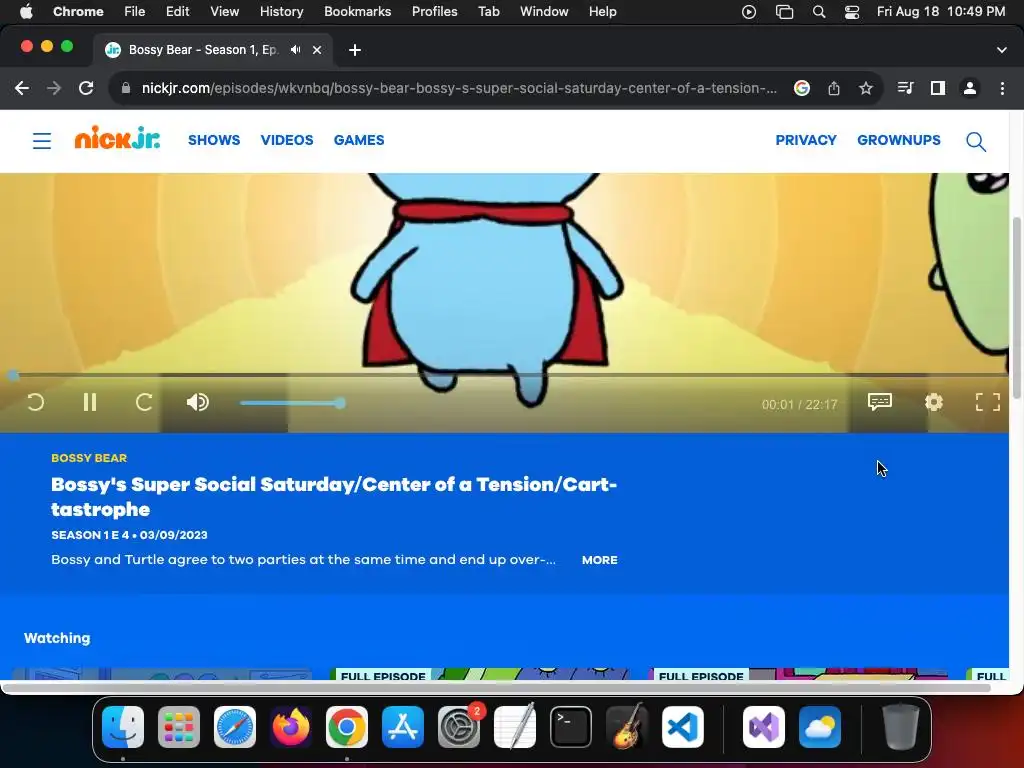Image resolution: width=1024 pixels, height=768 pixels.
Task: Open Finder from the Dock
Action: pyautogui.click(x=123, y=726)
